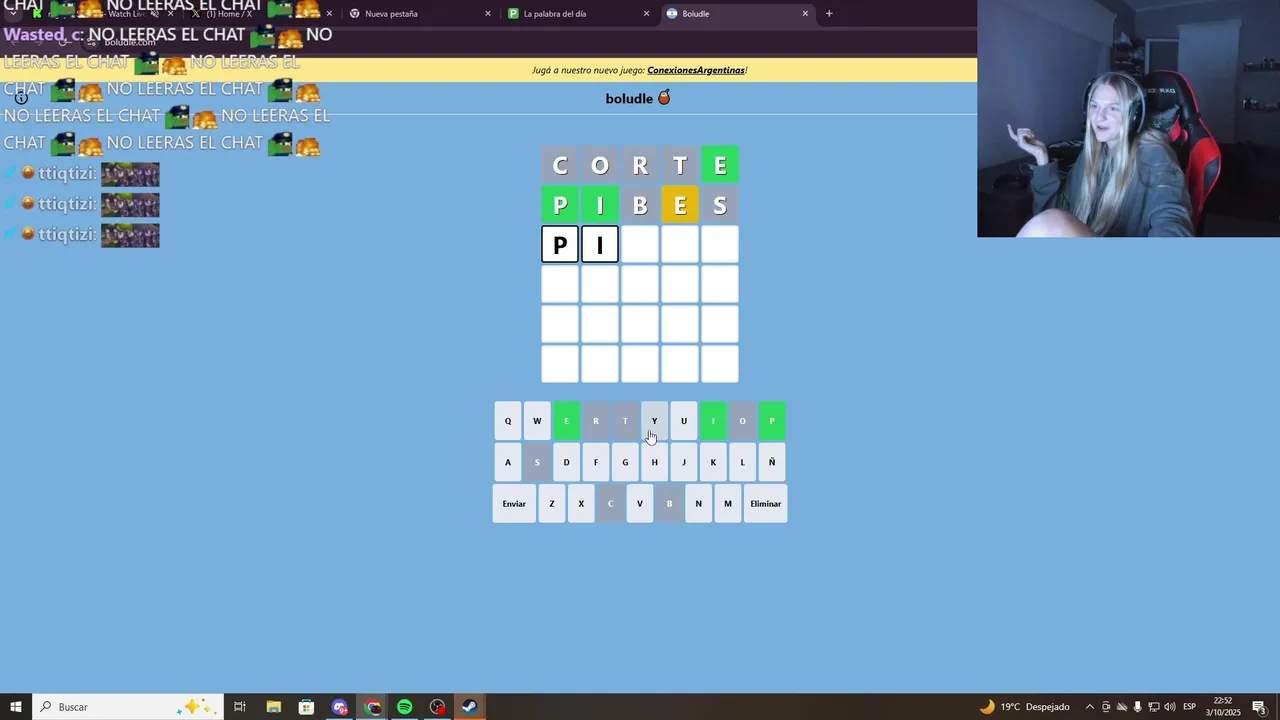Open the notification center icon
The width and height of the screenshot is (1280, 720).
tap(1259, 707)
